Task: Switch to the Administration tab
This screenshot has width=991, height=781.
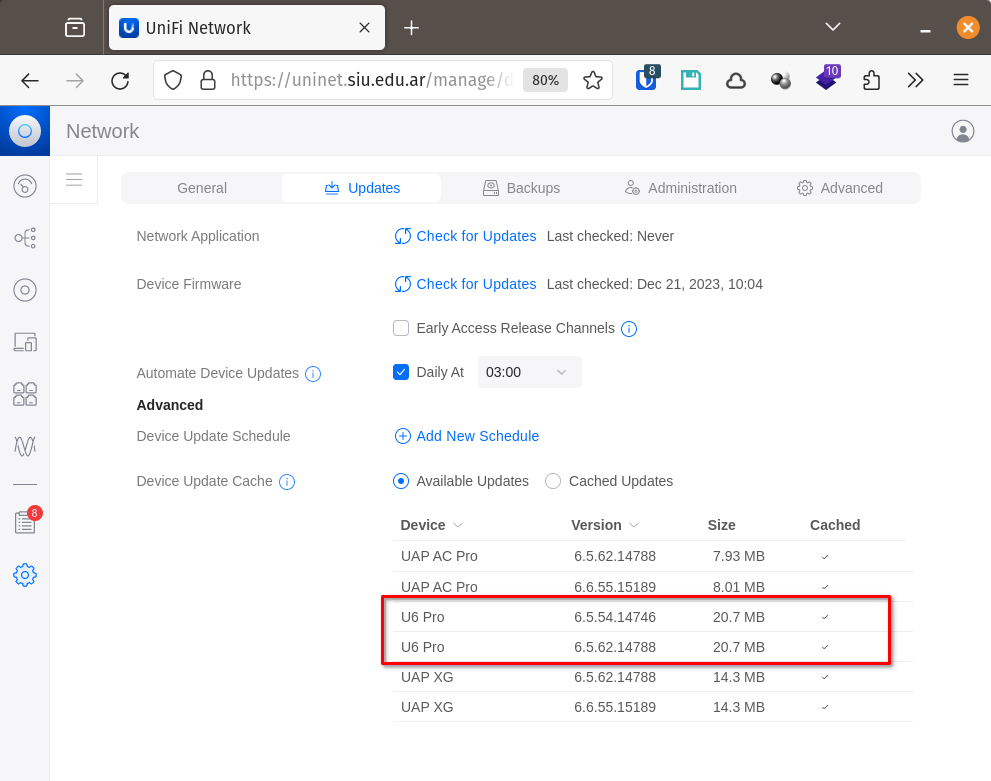Action: [x=681, y=188]
